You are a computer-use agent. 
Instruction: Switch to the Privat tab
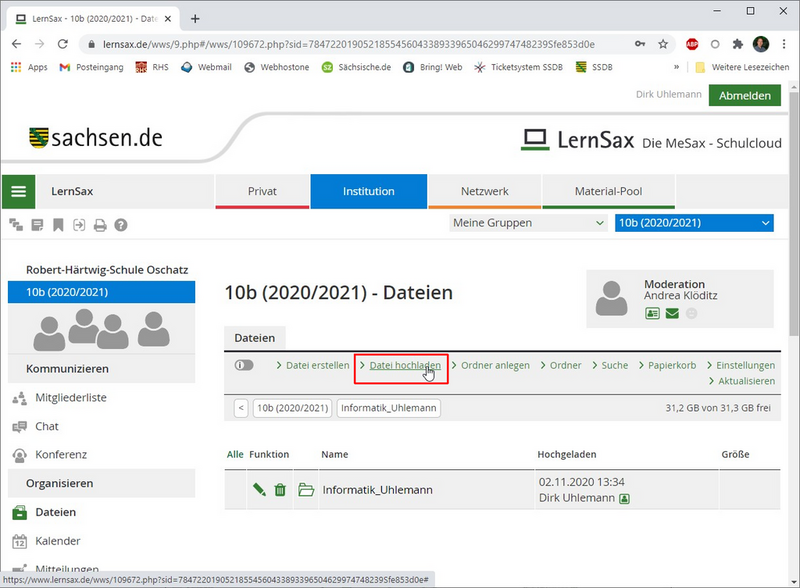[262, 191]
